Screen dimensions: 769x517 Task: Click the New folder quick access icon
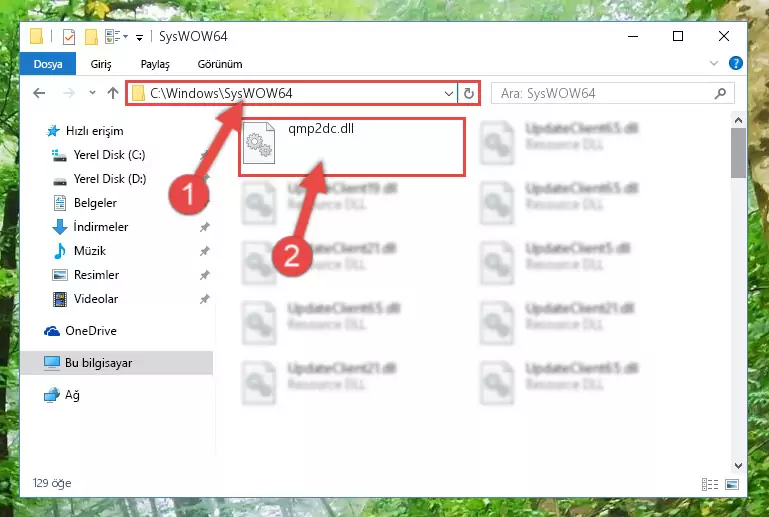[x=91, y=36]
